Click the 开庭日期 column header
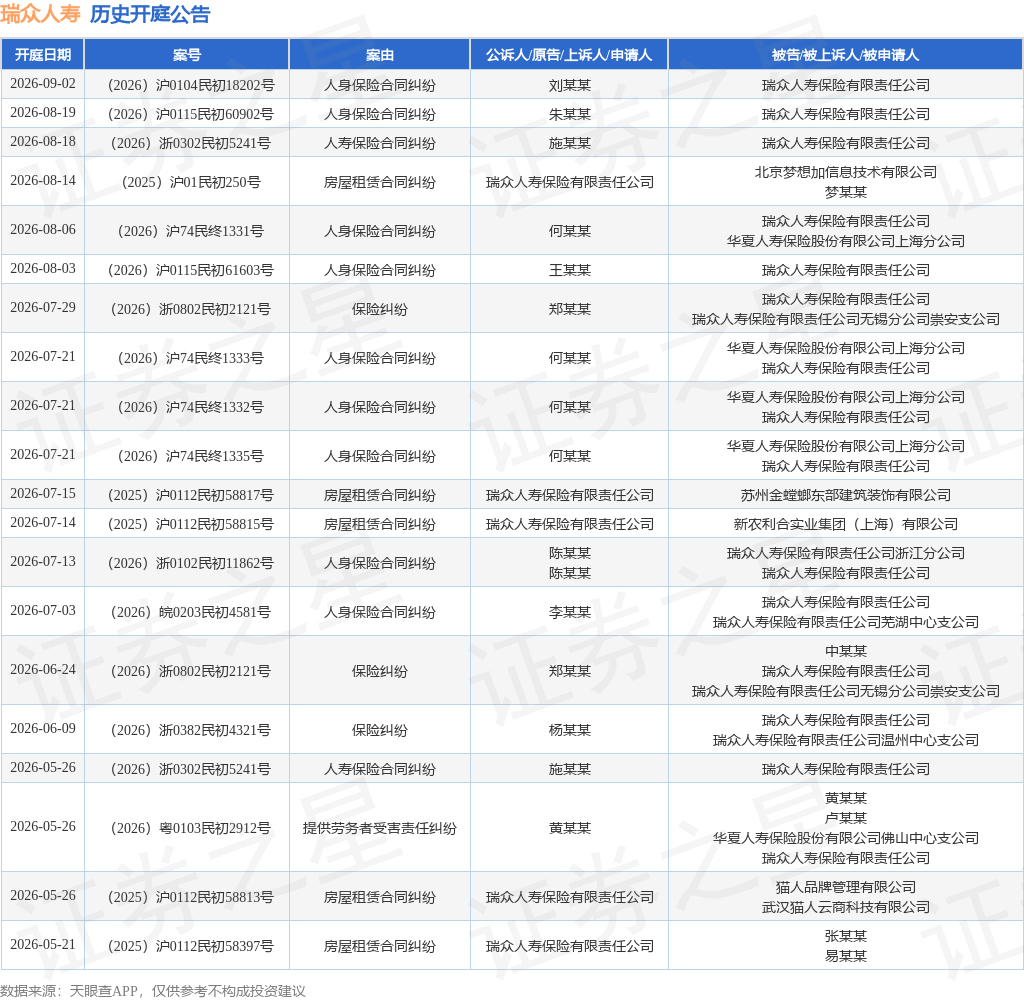This screenshot has width=1024, height=1000. (x=42, y=55)
